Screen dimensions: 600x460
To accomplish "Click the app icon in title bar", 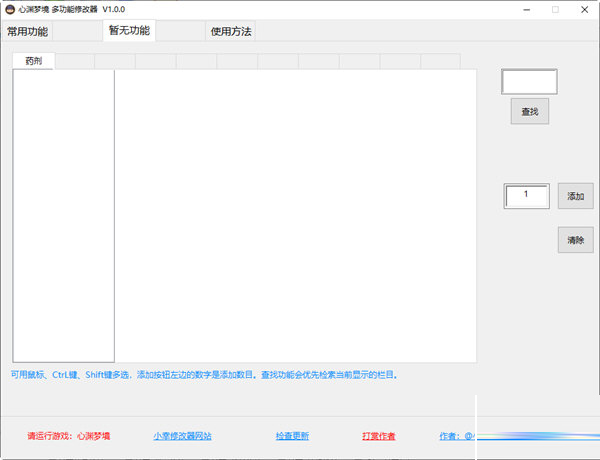I will 10,10.
